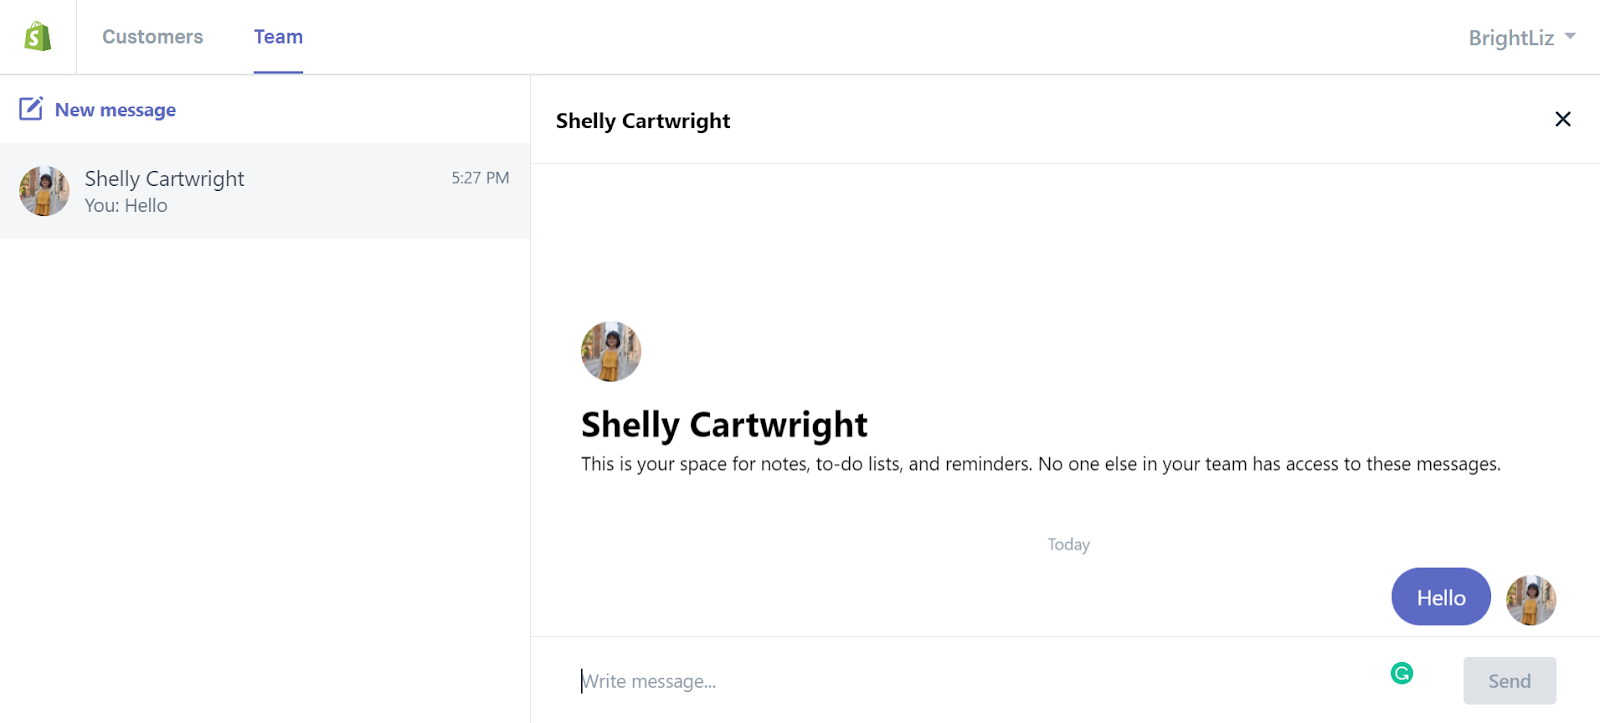1600x723 pixels.
Task: Expand the BrightLiz dropdown arrow
Action: (1570, 36)
